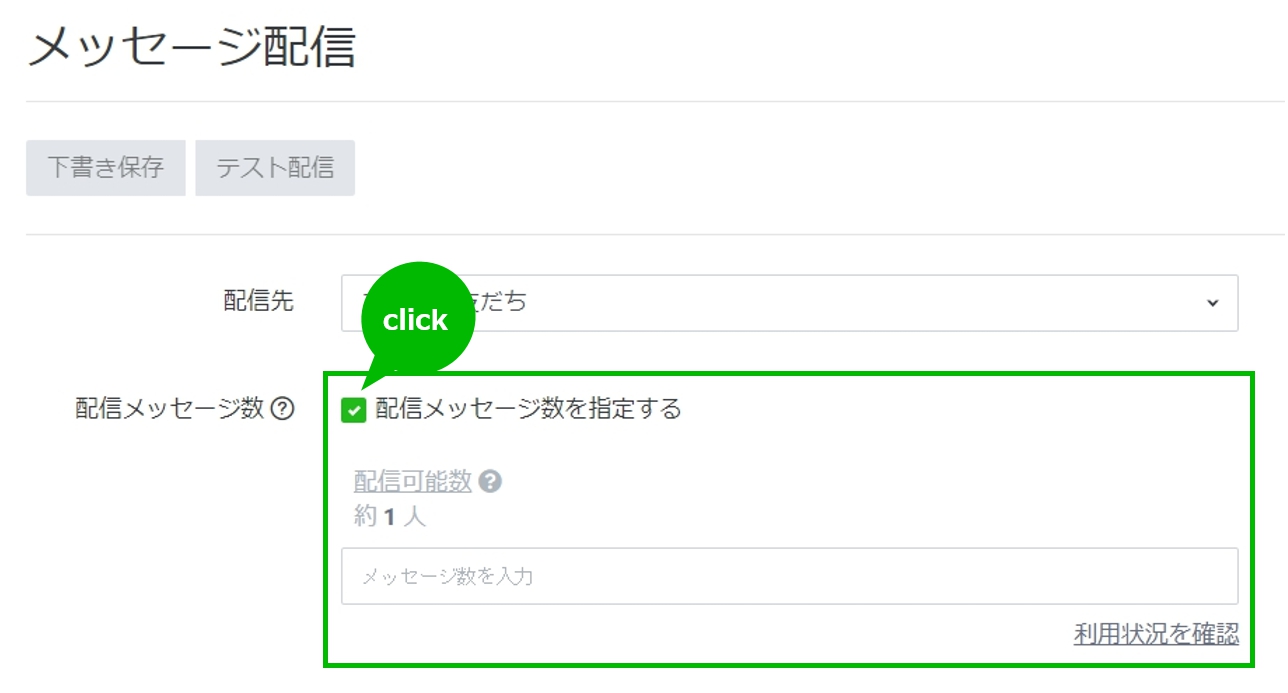Click the 約 1 人 count text
Viewport: 1288px width, 693px height.
(x=390, y=517)
